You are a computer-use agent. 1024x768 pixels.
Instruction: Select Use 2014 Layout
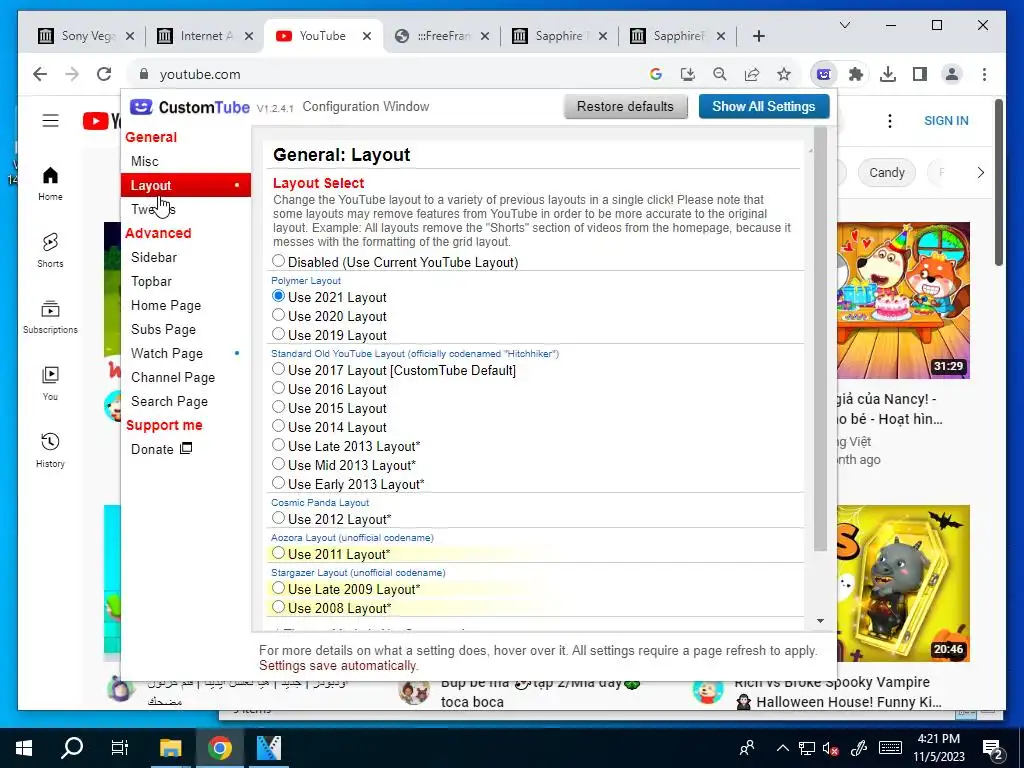(x=278, y=426)
